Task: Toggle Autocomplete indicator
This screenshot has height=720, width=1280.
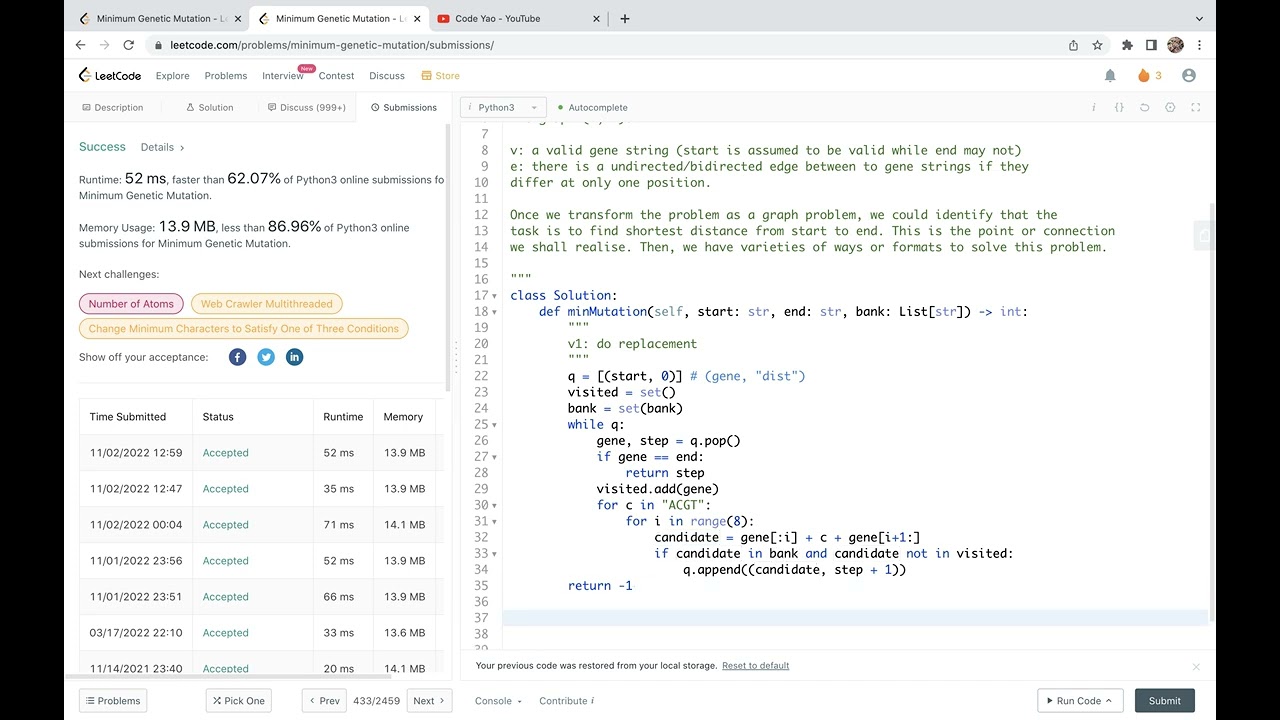Action: 593,107
